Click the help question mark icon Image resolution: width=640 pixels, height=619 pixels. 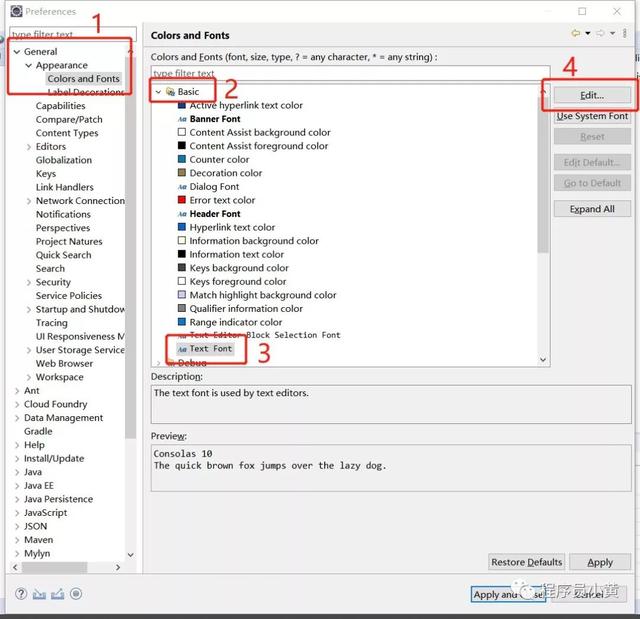click(21, 594)
